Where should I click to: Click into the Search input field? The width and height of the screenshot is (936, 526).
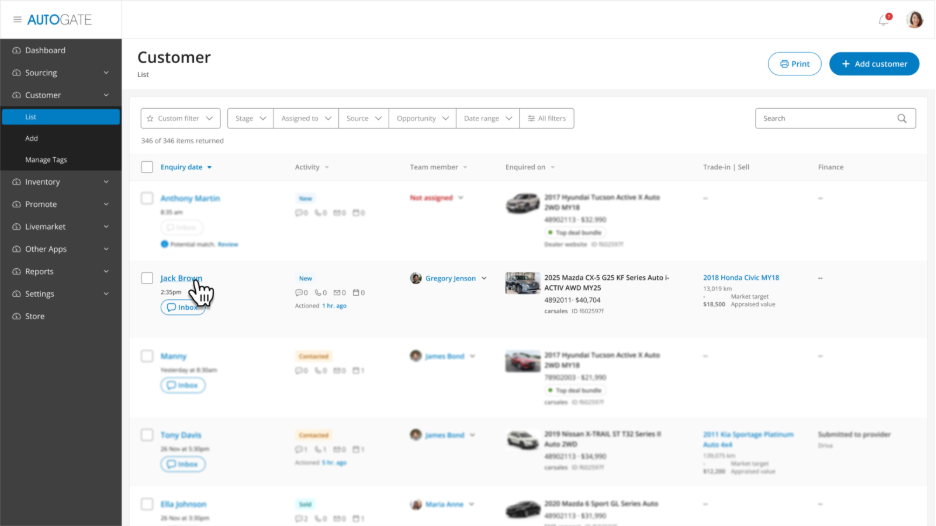click(825, 118)
